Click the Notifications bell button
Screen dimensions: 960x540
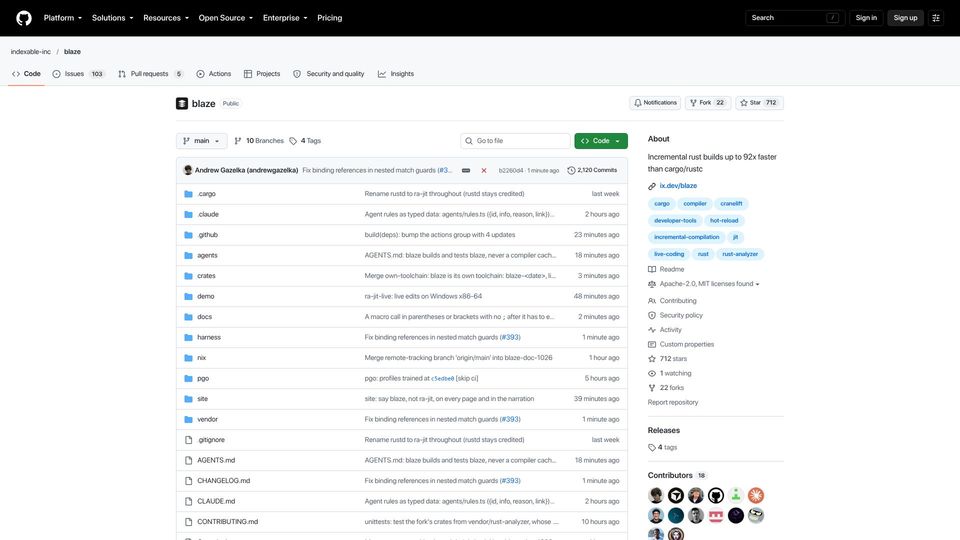tap(655, 103)
